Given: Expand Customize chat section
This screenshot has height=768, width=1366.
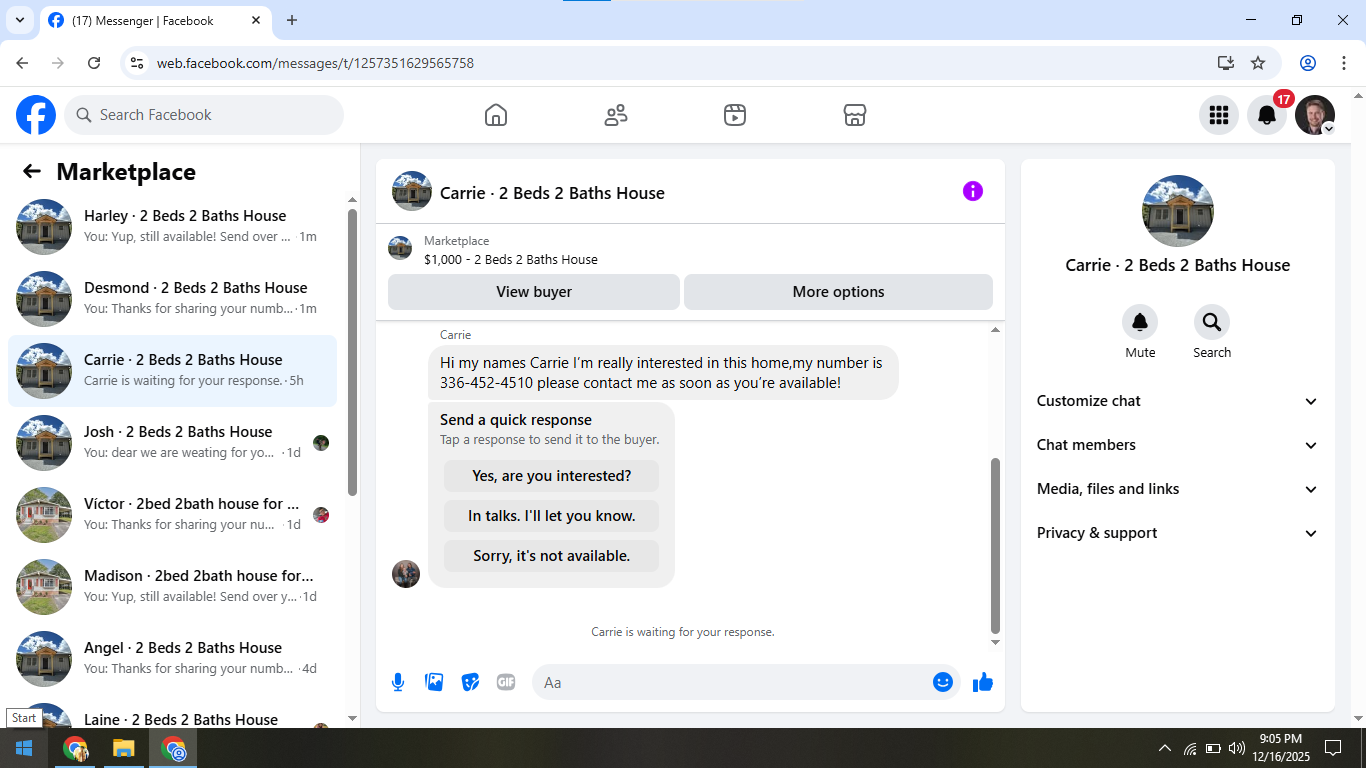Looking at the screenshot, I should point(1178,401).
